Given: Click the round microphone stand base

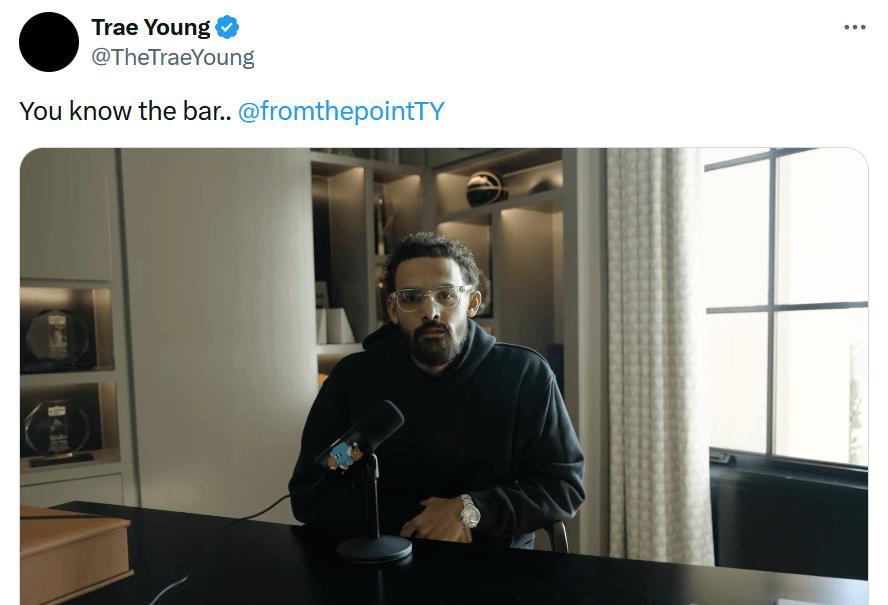Looking at the screenshot, I should (x=374, y=548).
